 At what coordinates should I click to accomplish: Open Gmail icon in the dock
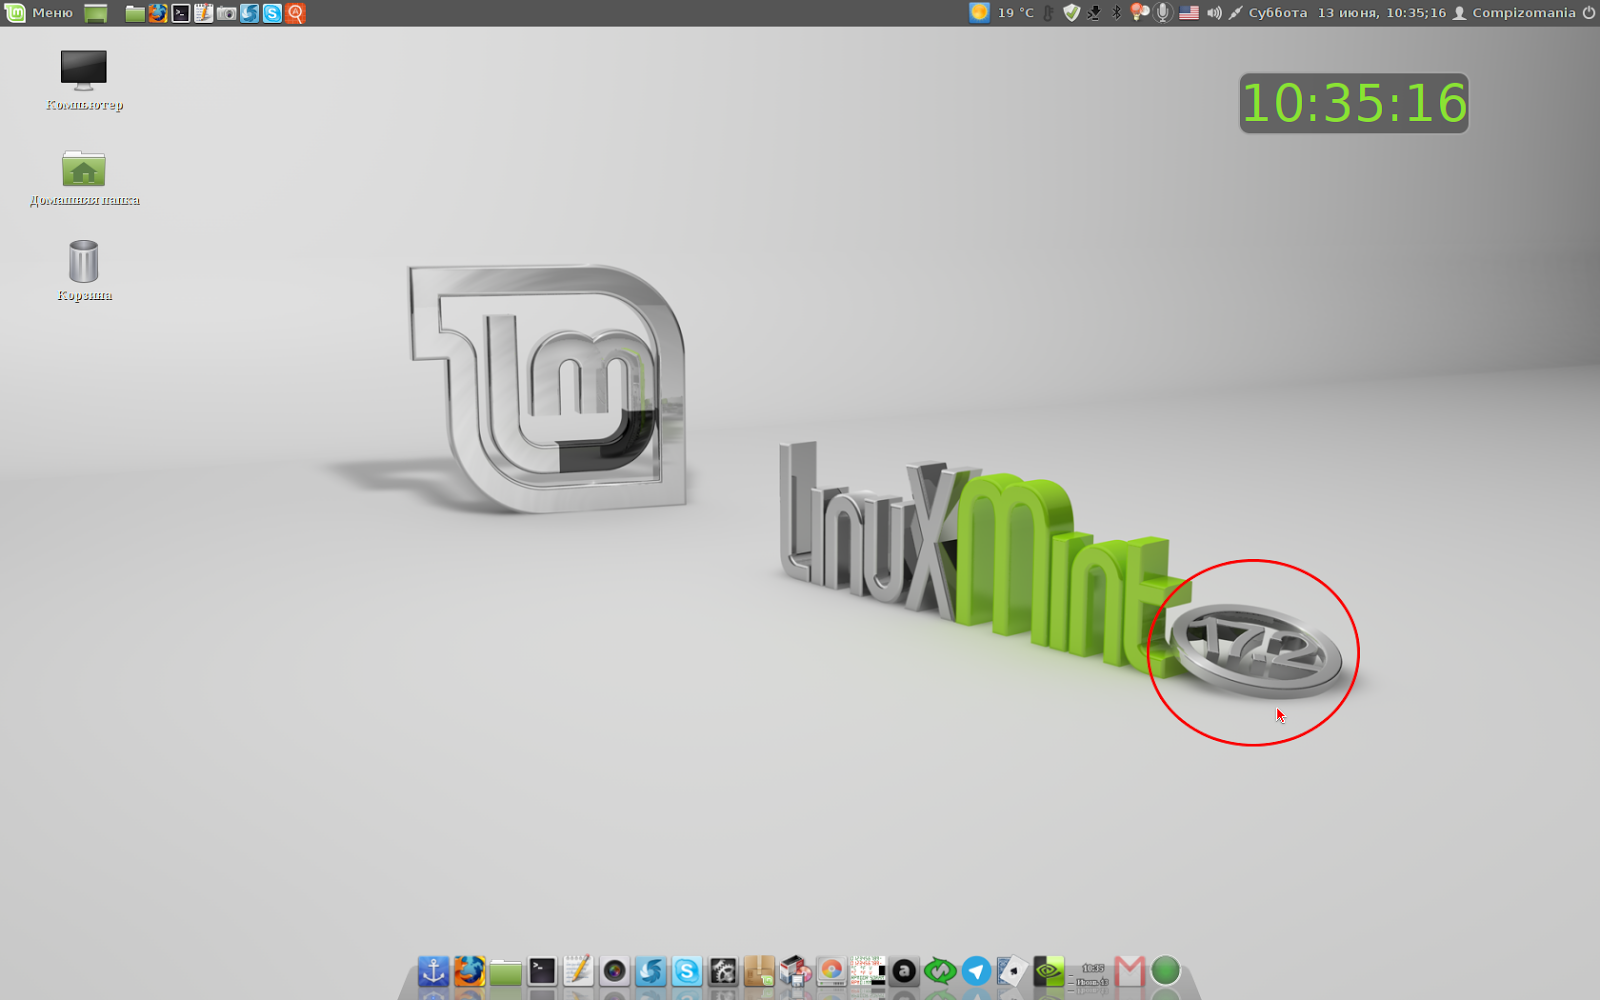1129,970
